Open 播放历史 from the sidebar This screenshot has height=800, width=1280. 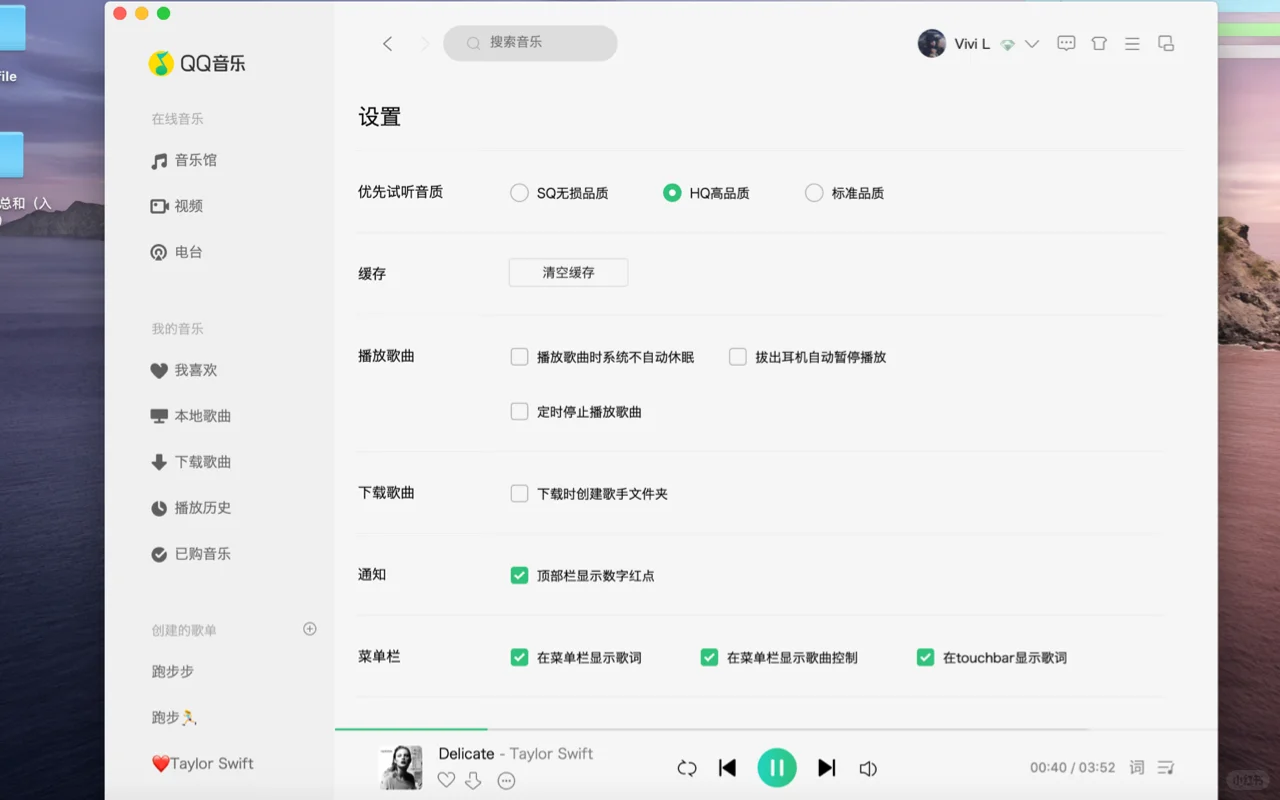click(203, 507)
